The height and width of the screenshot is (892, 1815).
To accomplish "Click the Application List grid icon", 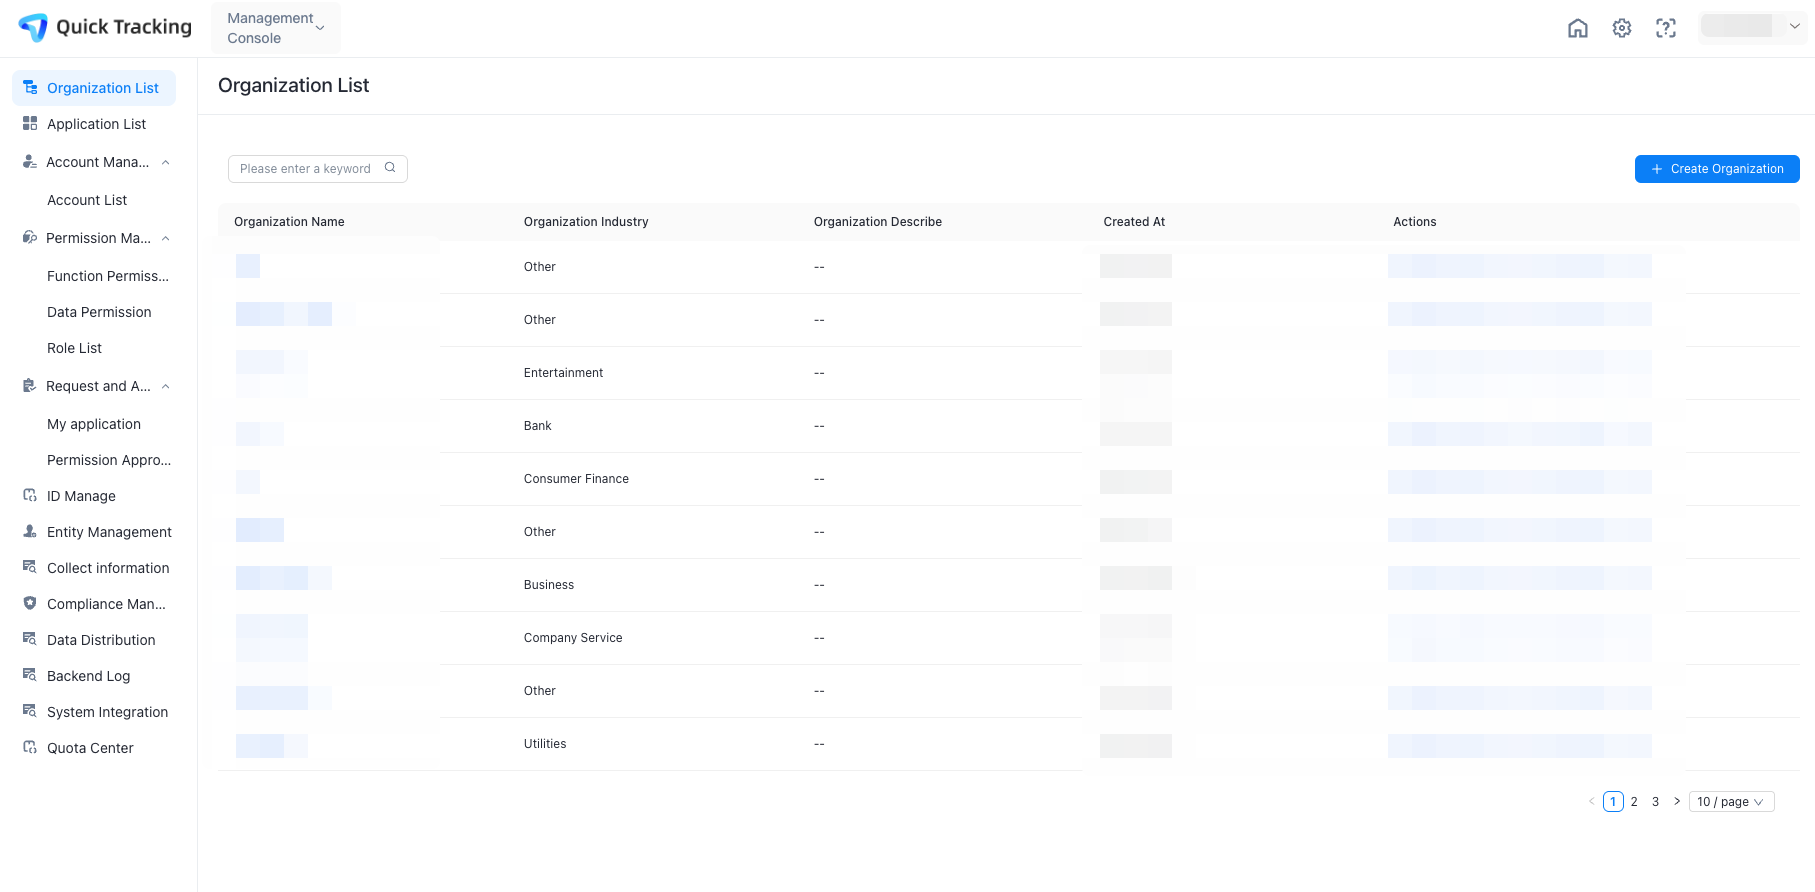I will (x=30, y=123).
